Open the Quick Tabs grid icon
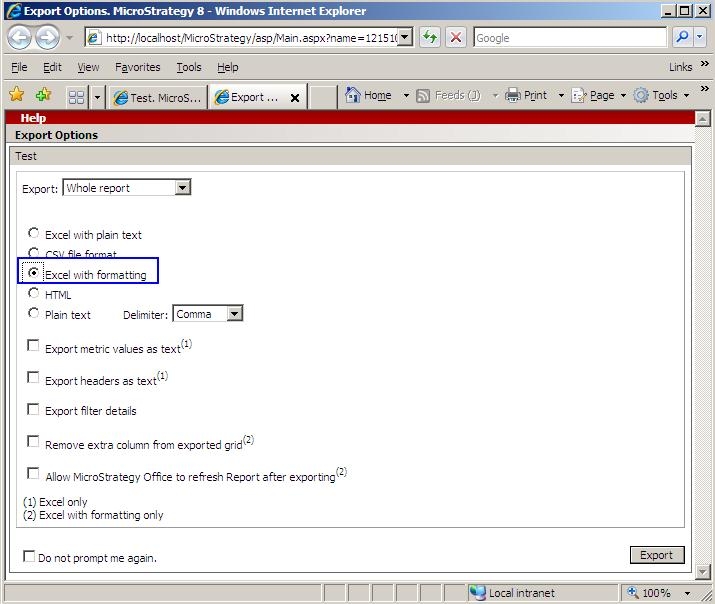Viewport: 715px width, 604px height. (x=76, y=97)
